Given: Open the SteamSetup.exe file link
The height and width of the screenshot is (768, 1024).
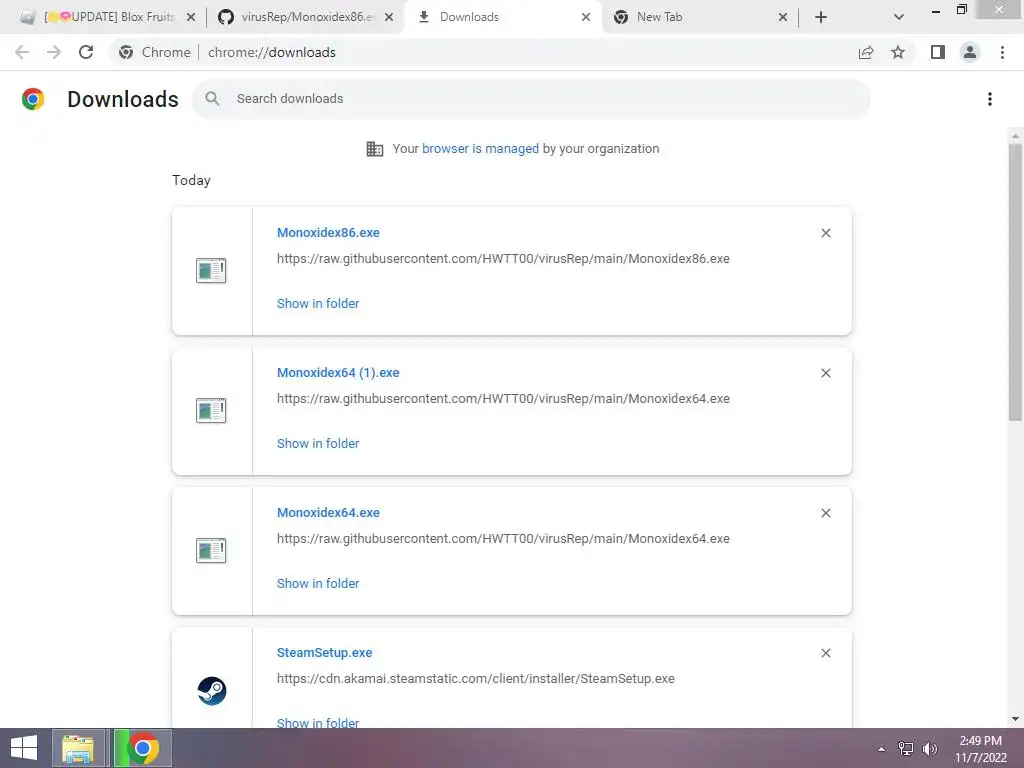Looking at the screenshot, I should point(325,652).
